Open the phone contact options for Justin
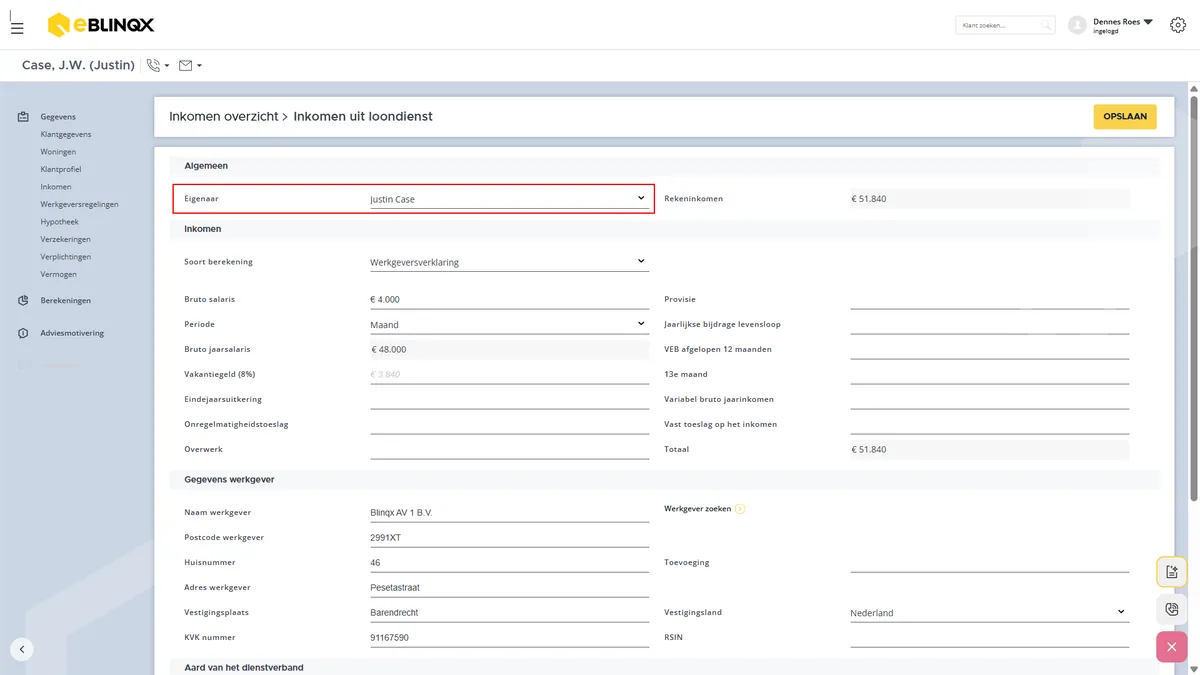Screen dimensions: 1200x675 pos(158,66)
